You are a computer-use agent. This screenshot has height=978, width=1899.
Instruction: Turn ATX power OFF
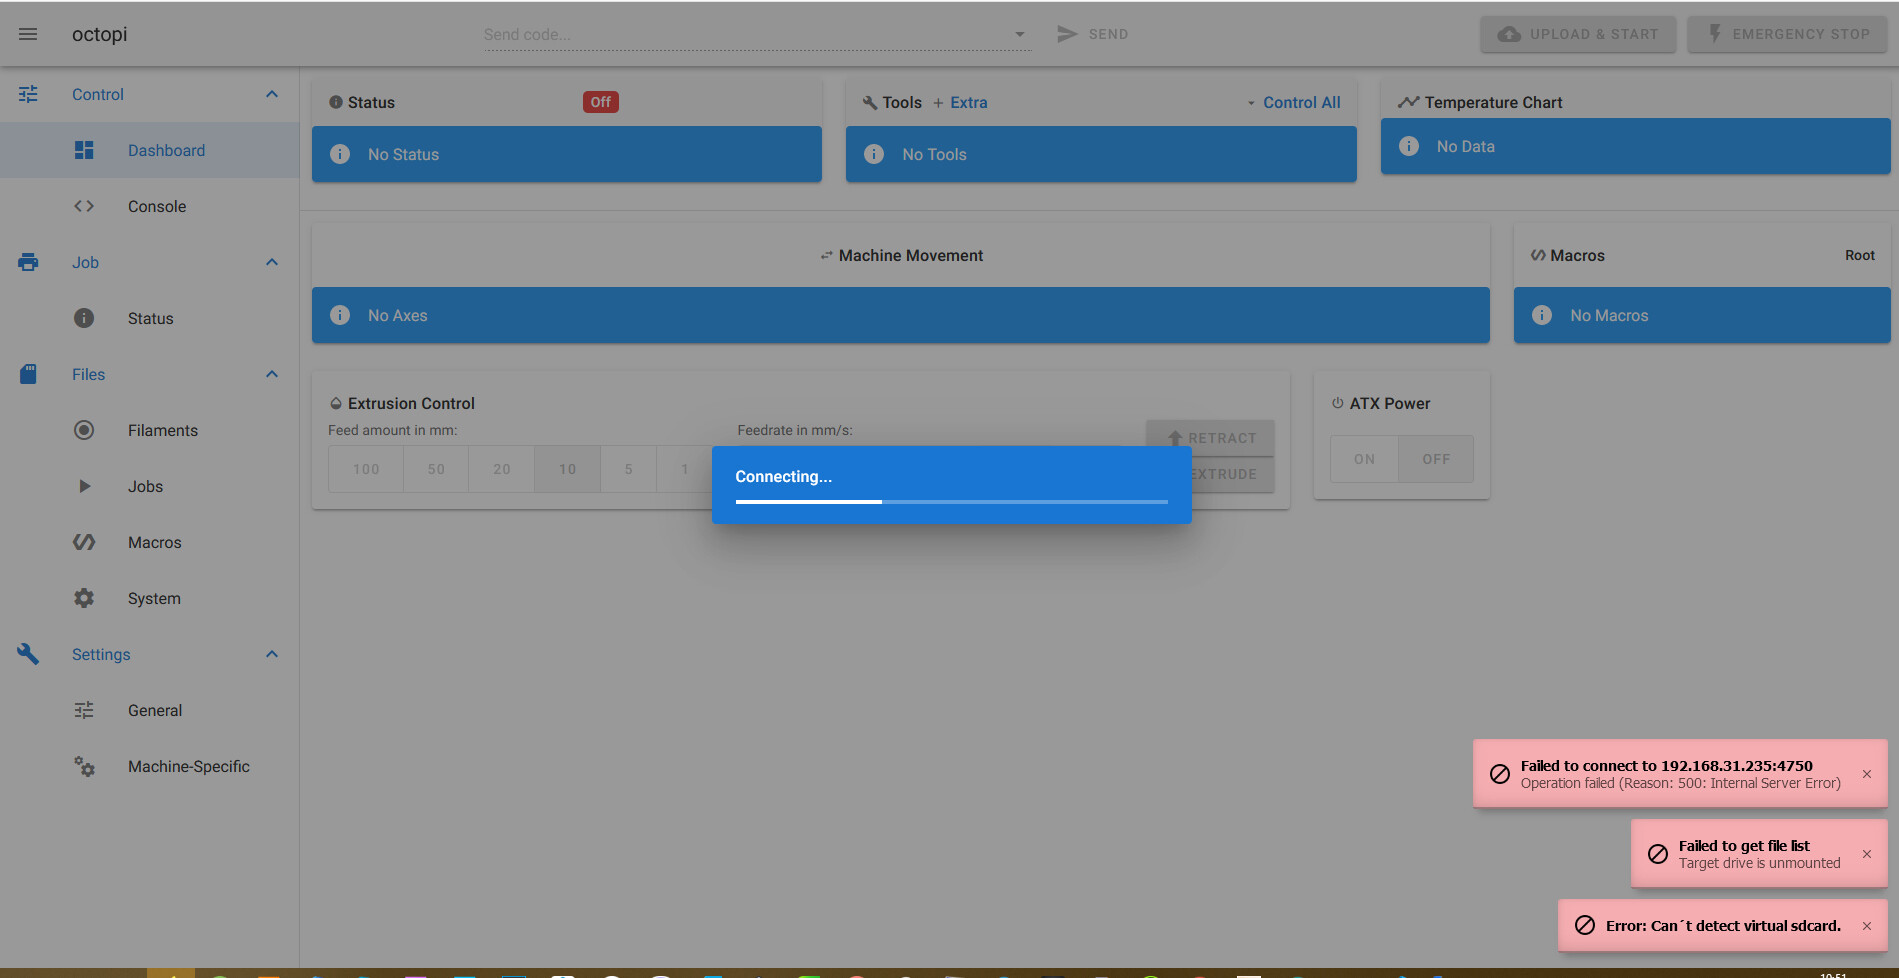pyautogui.click(x=1436, y=459)
